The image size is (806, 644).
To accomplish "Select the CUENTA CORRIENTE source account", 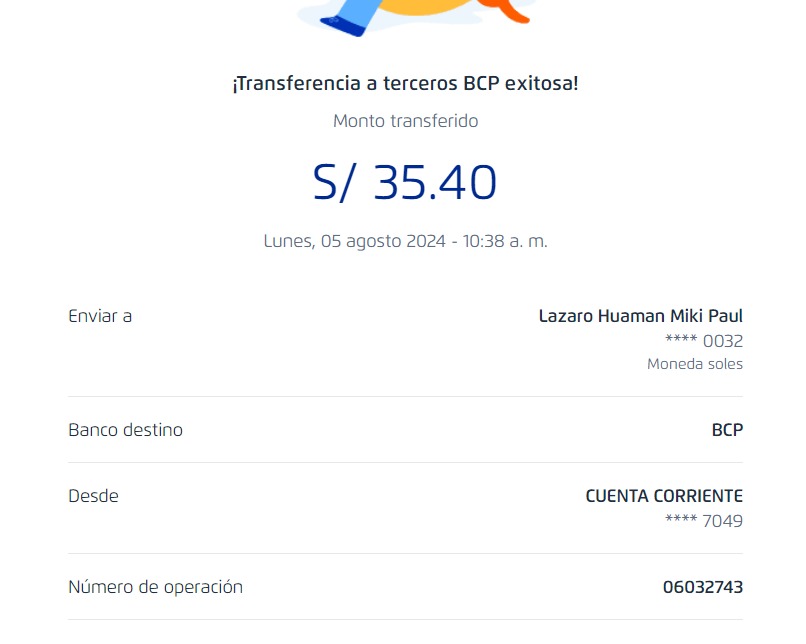I will coord(664,496).
